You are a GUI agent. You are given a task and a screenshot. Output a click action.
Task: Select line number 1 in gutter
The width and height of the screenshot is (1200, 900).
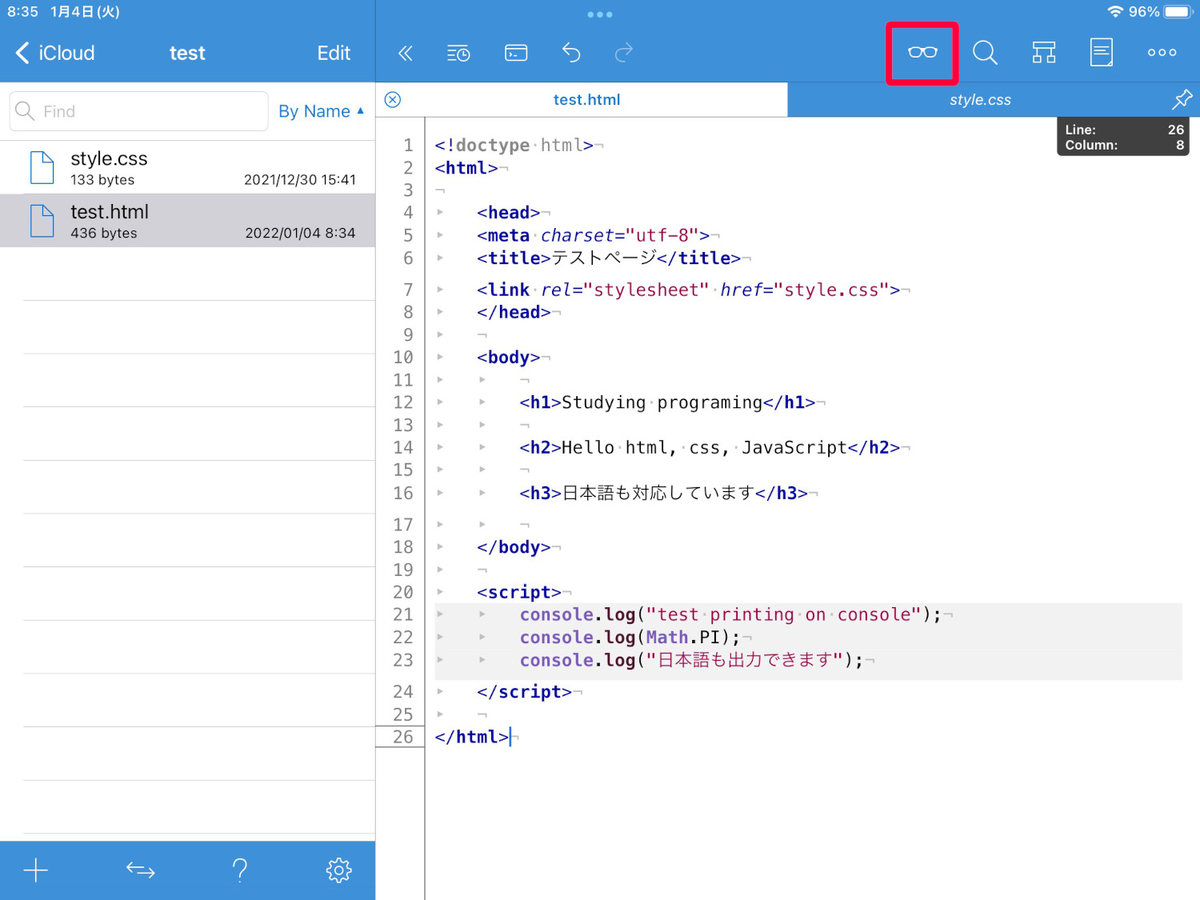tap(408, 145)
